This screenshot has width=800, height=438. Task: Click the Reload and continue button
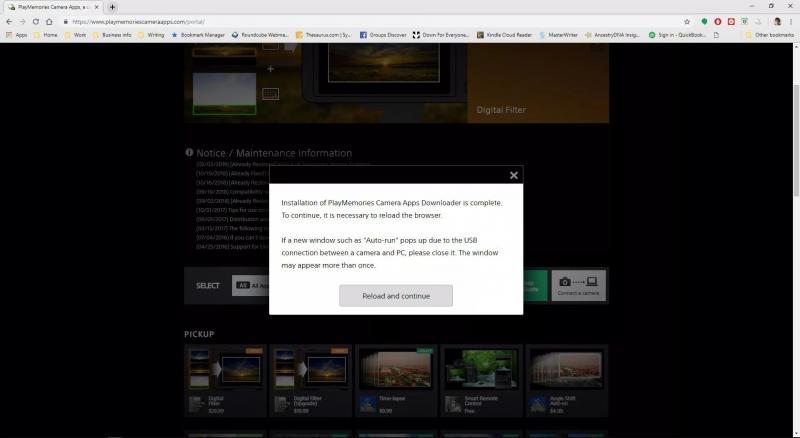pos(395,296)
